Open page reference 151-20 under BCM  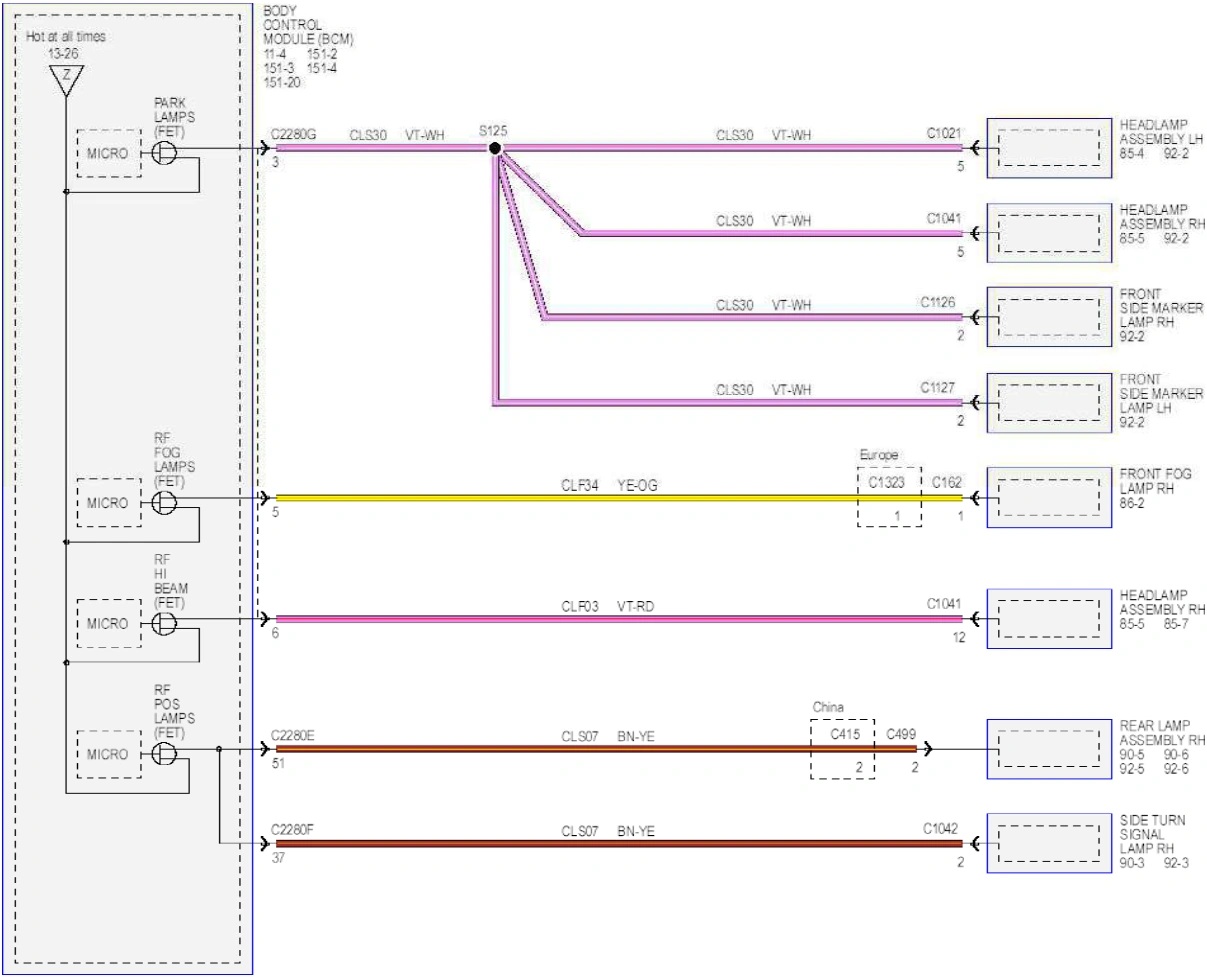tap(282, 83)
